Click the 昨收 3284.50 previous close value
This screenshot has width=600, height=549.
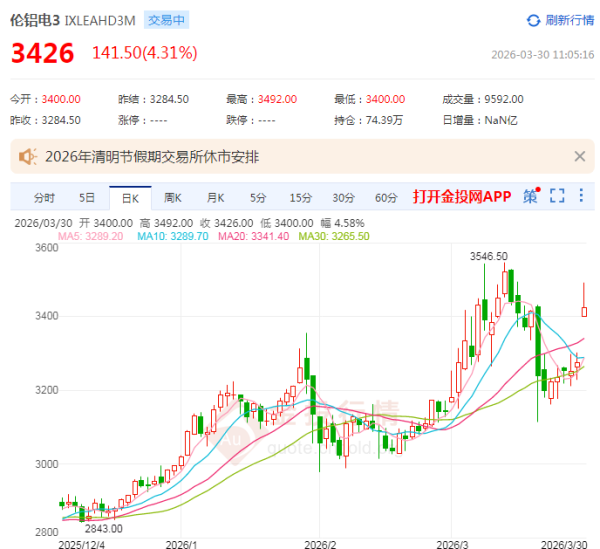coord(61,121)
